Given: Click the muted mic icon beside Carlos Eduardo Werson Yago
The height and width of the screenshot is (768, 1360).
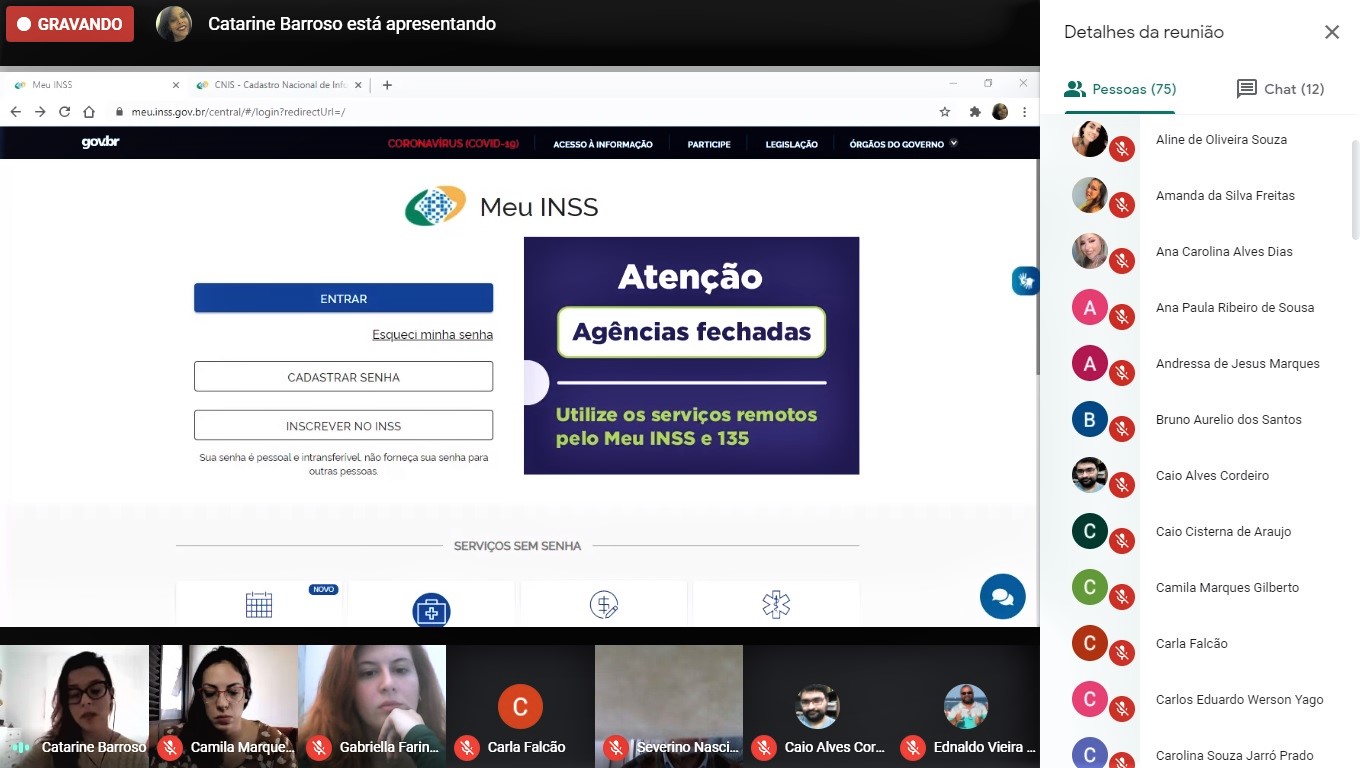Looking at the screenshot, I should coord(1122,709).
